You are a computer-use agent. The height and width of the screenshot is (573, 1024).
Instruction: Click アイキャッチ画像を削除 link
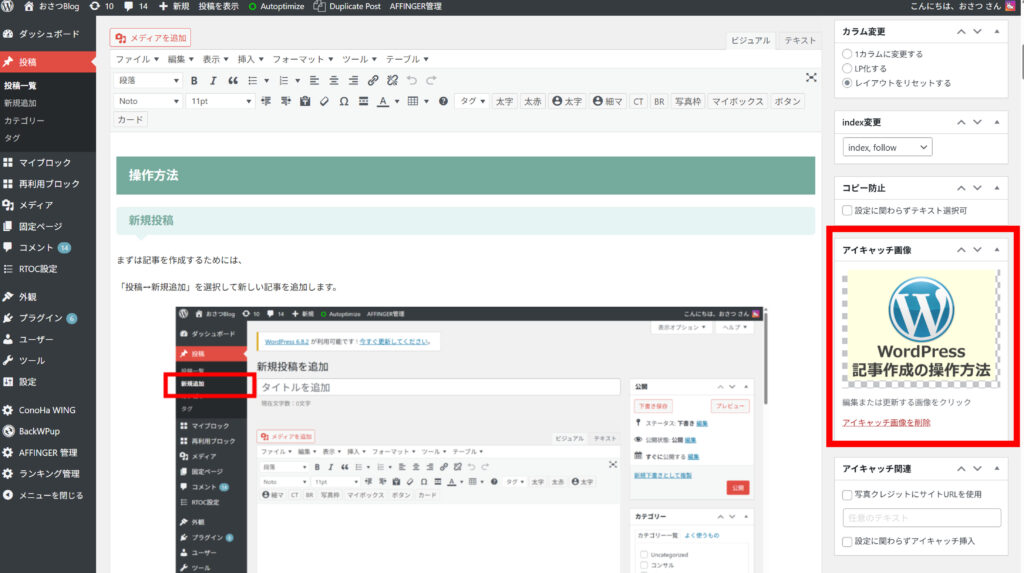[886, 423]
